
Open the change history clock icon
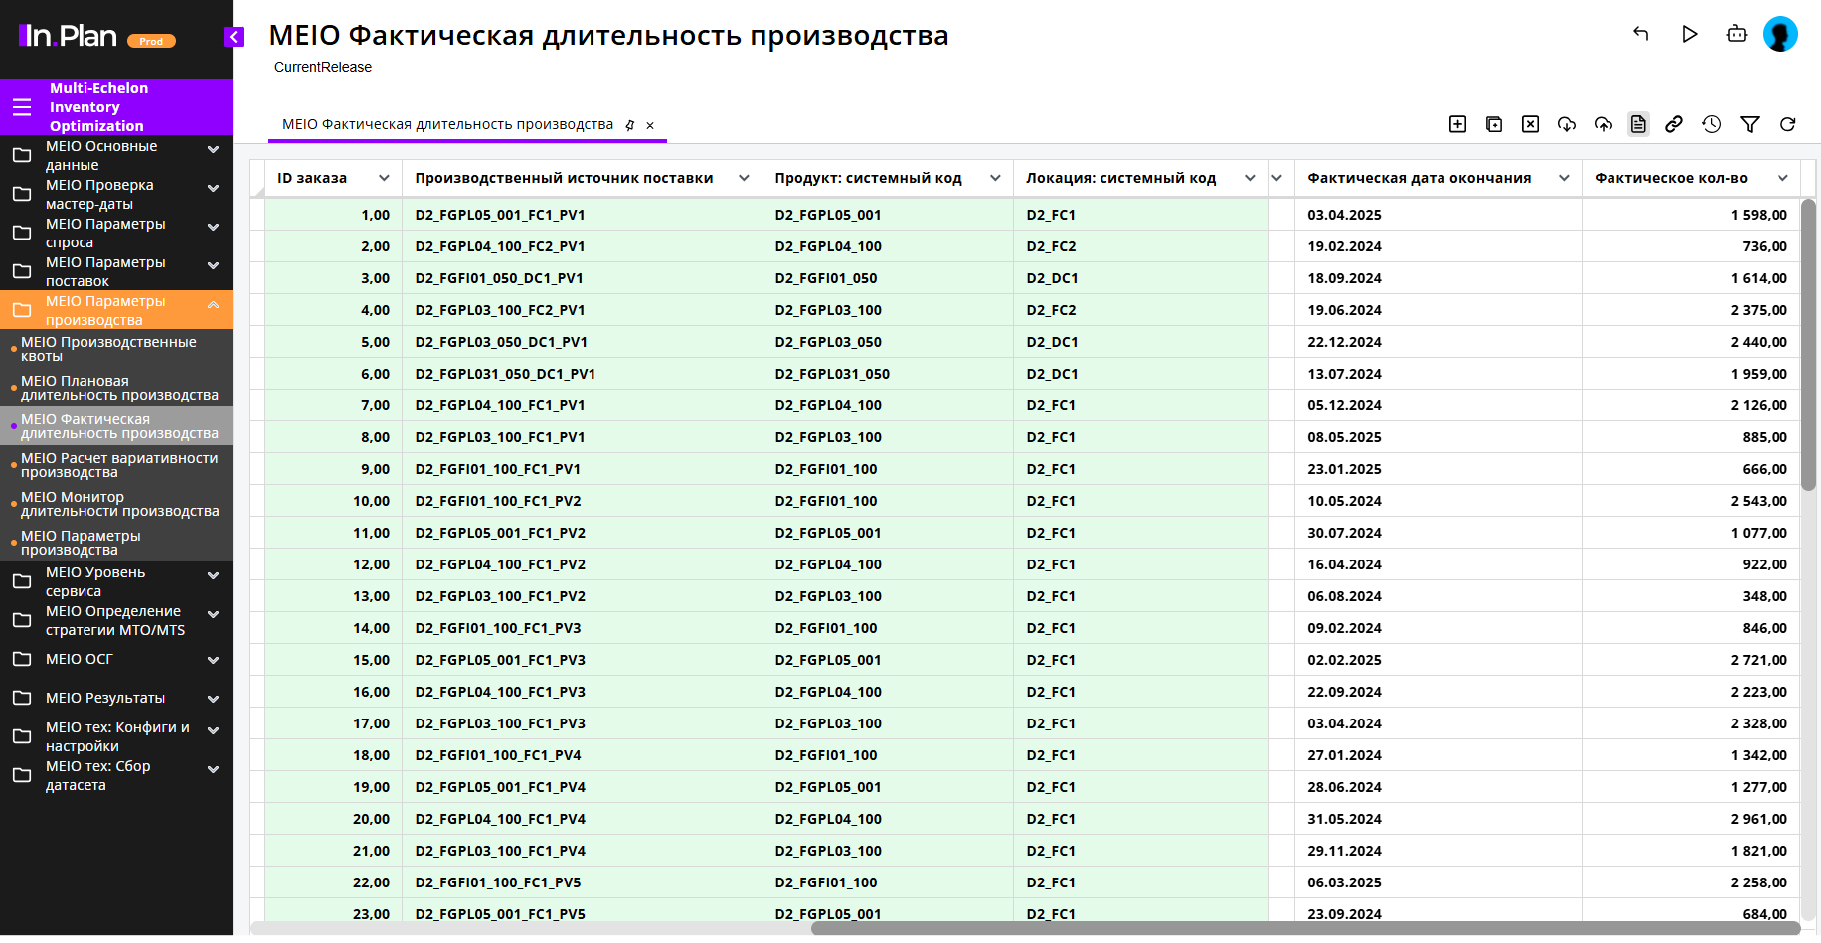[1712, 124]
